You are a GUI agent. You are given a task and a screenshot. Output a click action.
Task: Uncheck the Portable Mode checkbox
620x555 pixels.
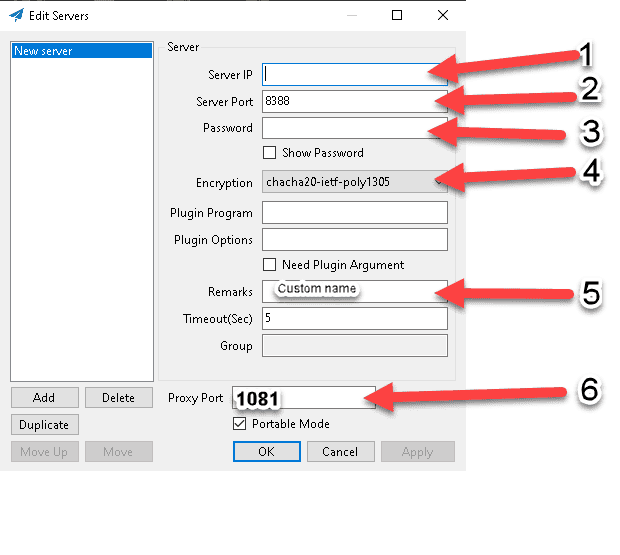(239, 424)
